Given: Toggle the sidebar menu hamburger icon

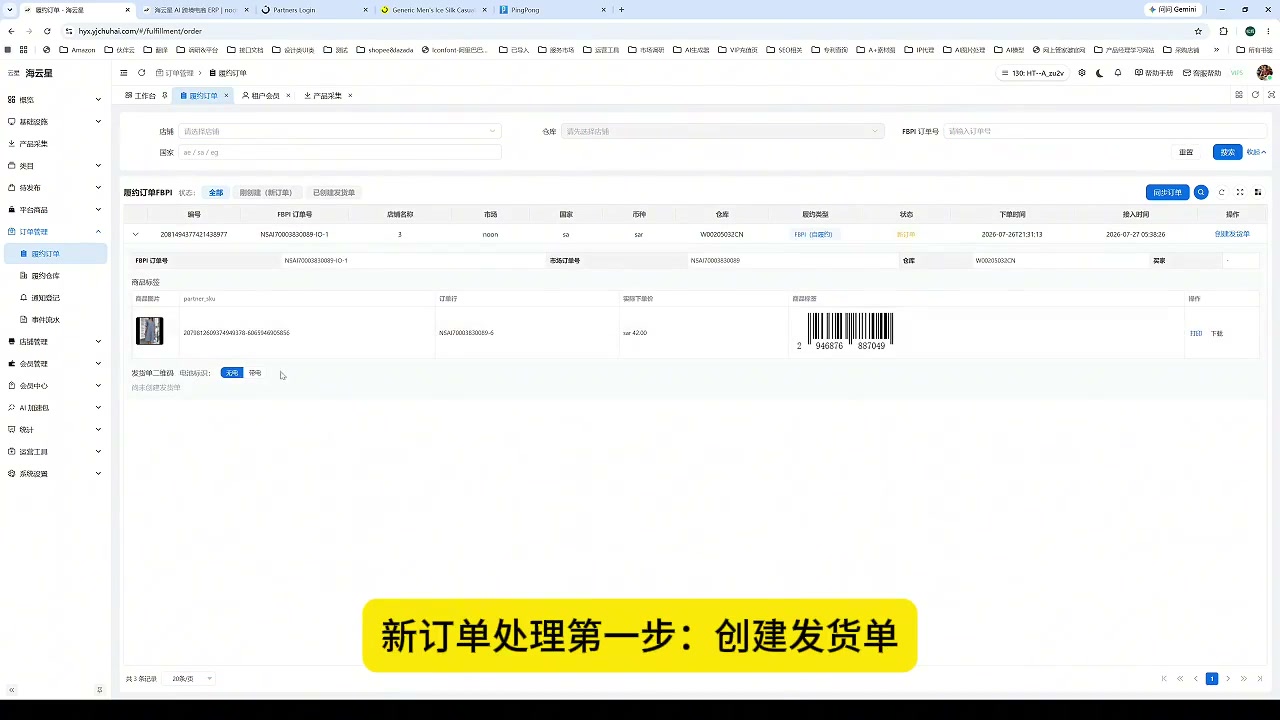Looking at the screenshot, I should tap(124, 73).
